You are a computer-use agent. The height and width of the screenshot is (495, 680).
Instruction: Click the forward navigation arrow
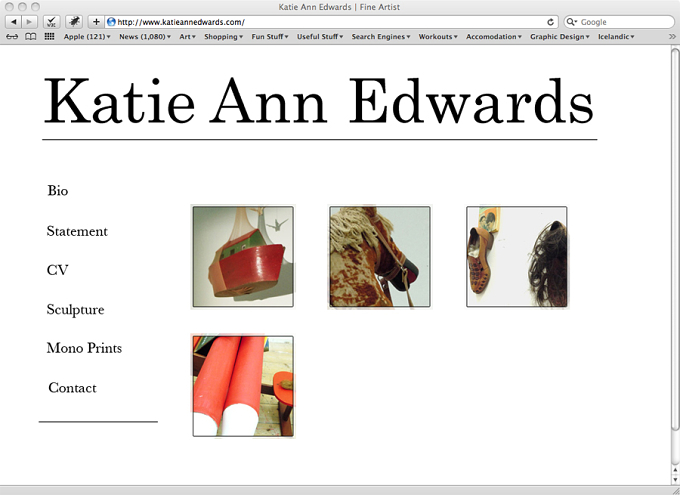(x=29, y=22)
